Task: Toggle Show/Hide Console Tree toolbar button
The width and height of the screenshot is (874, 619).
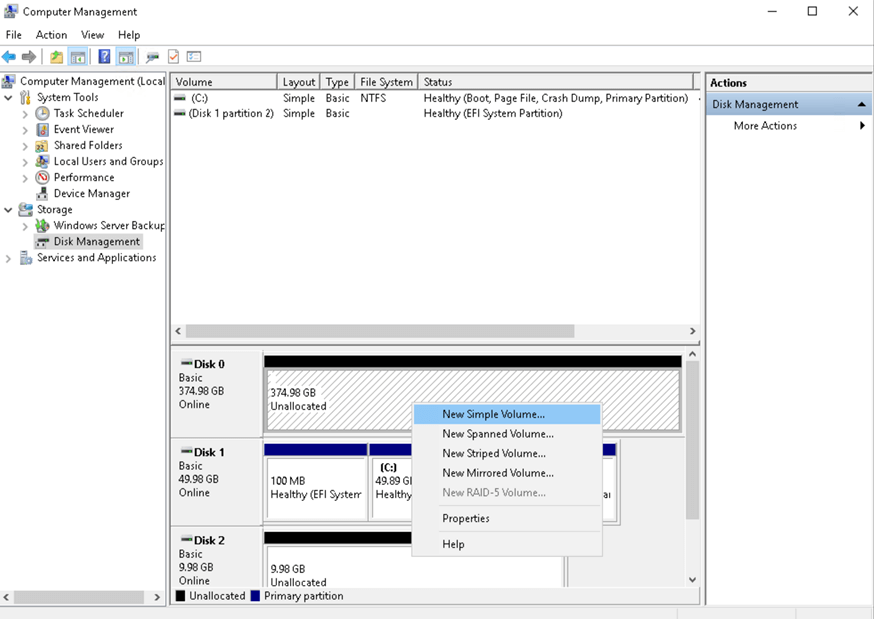Action: click(77, 57)
